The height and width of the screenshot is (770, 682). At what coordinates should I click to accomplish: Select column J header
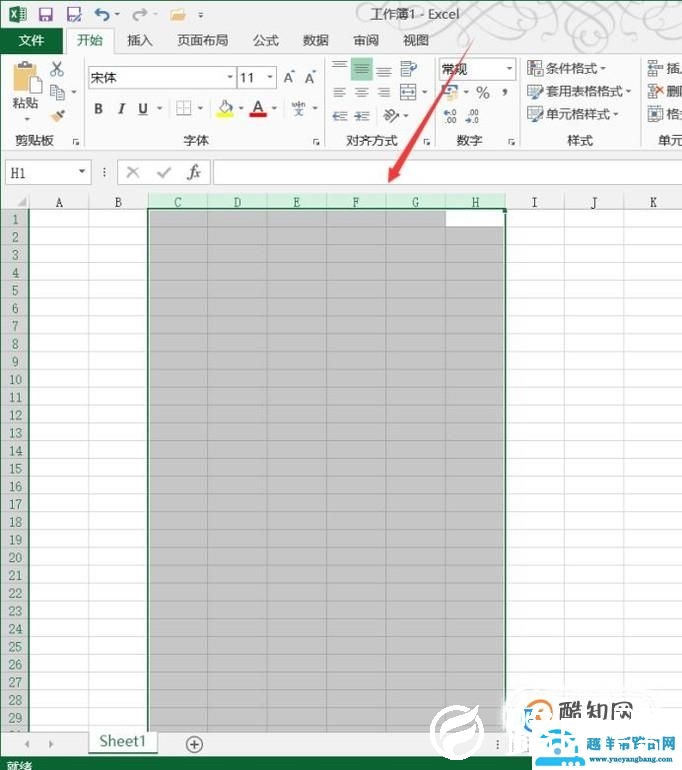point(594,202)
